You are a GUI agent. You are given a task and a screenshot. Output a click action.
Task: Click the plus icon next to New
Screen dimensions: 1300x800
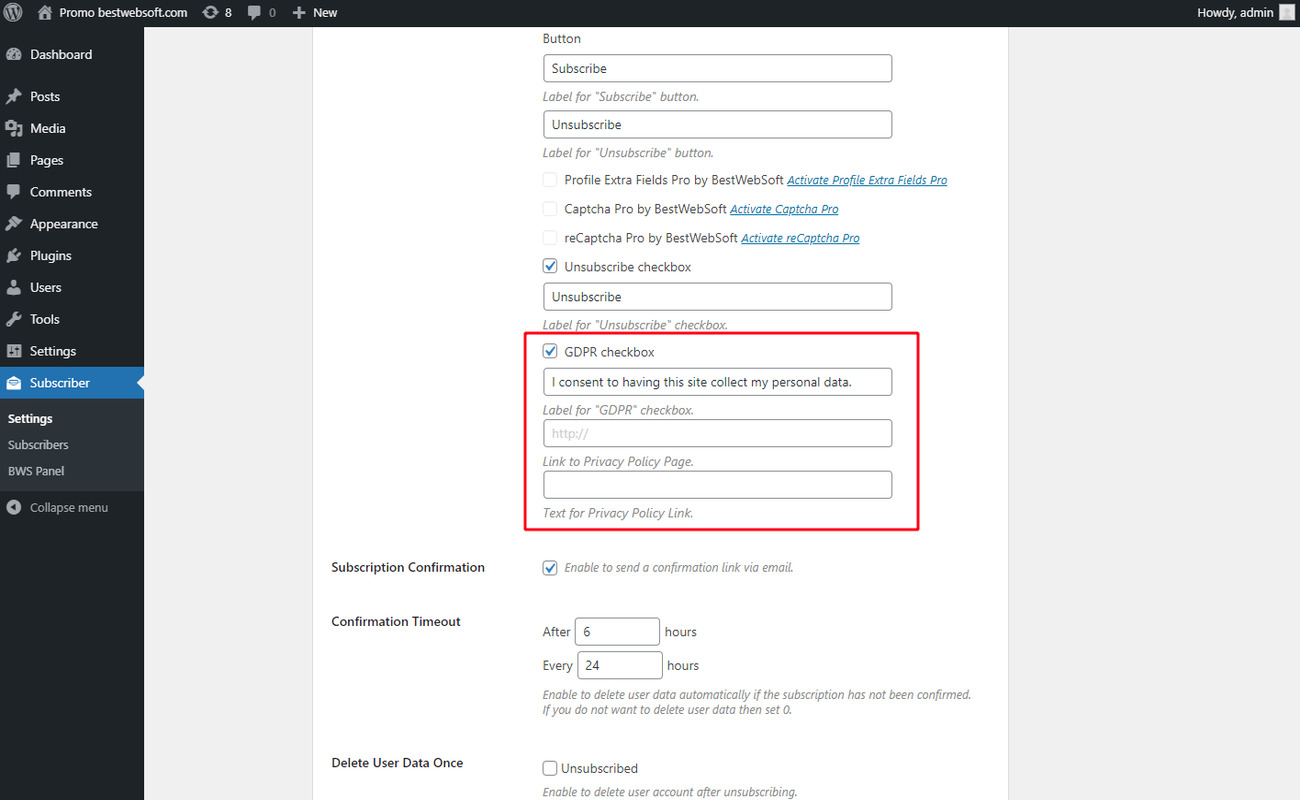coord(299,13)
